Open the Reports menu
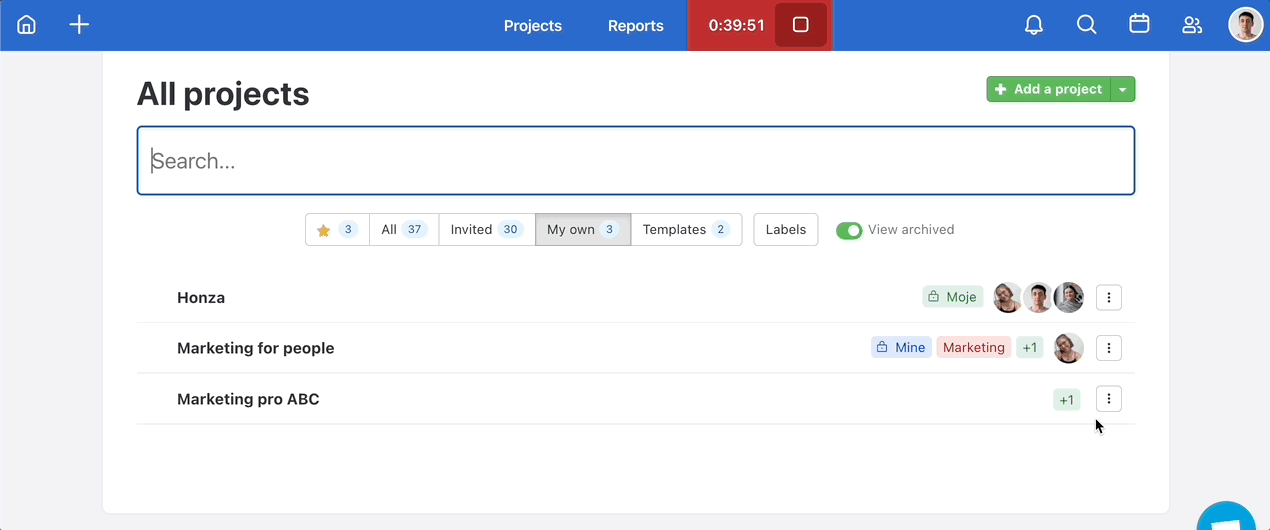 (636, 26)
